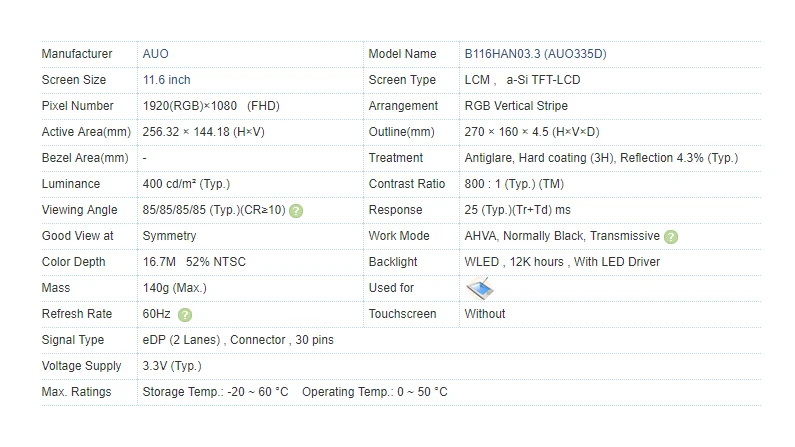Click the Active Area(mm) label

tap(86, 132)
